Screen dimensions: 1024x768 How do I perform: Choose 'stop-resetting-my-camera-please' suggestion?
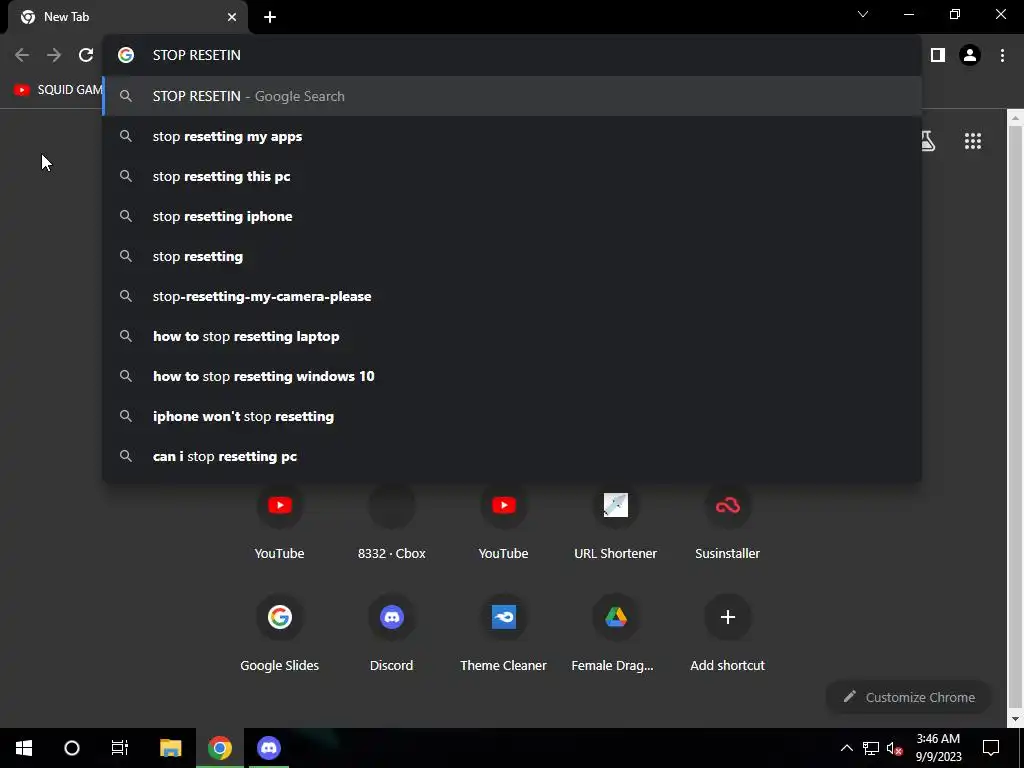pos(512,296)
